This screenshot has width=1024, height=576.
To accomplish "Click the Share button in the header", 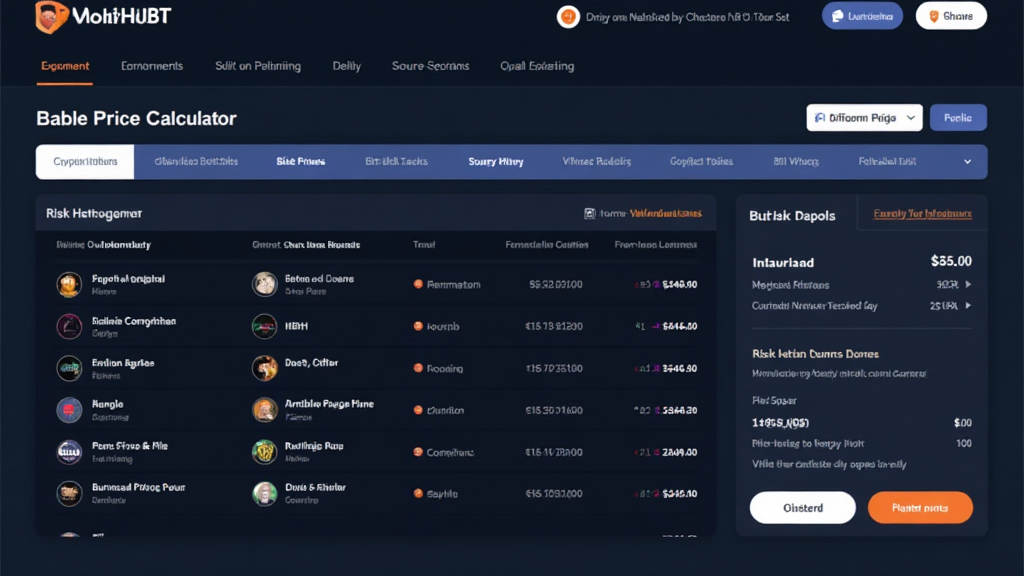I will coord(951,16).
